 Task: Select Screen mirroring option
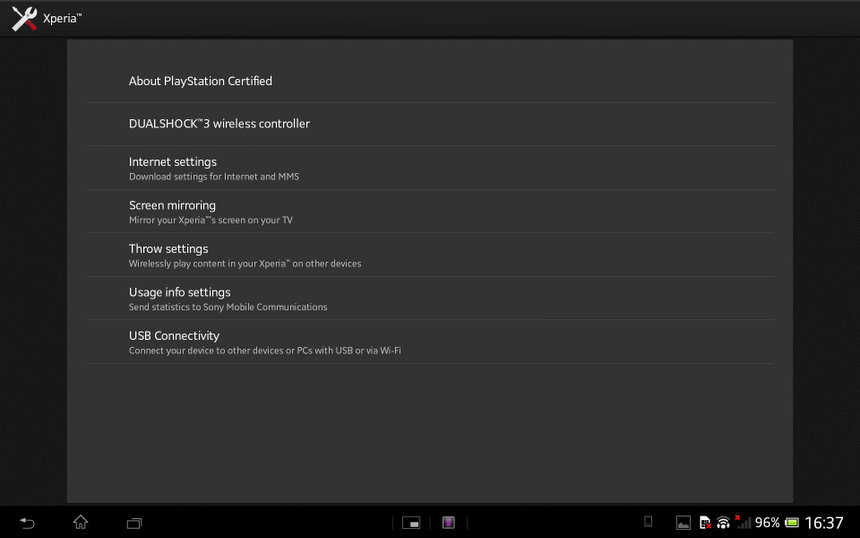coord(172,211)
